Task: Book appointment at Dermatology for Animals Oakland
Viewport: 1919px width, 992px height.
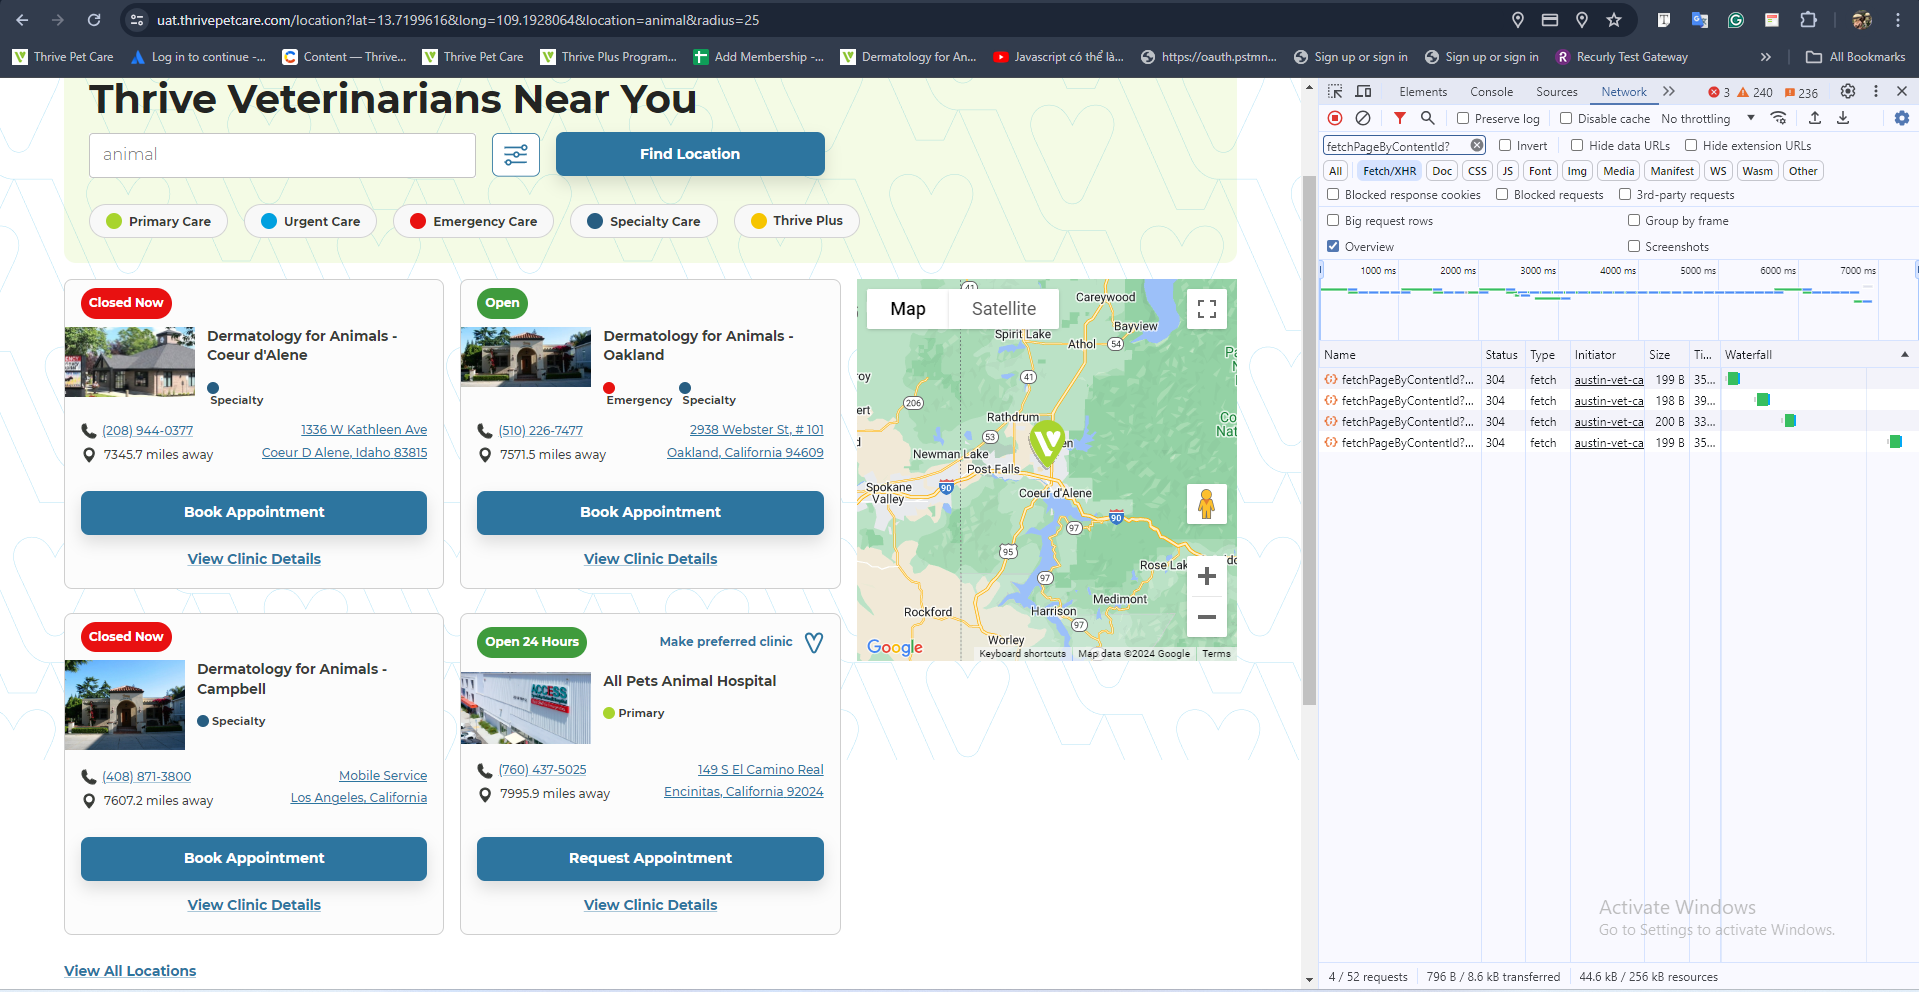Action: 650,512
